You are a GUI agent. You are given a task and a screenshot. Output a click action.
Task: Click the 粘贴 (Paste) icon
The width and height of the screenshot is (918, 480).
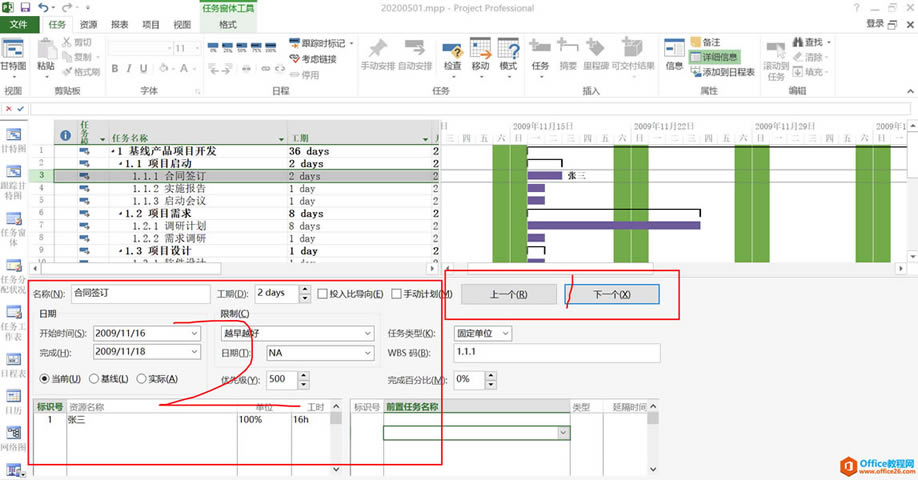[46, 50]
